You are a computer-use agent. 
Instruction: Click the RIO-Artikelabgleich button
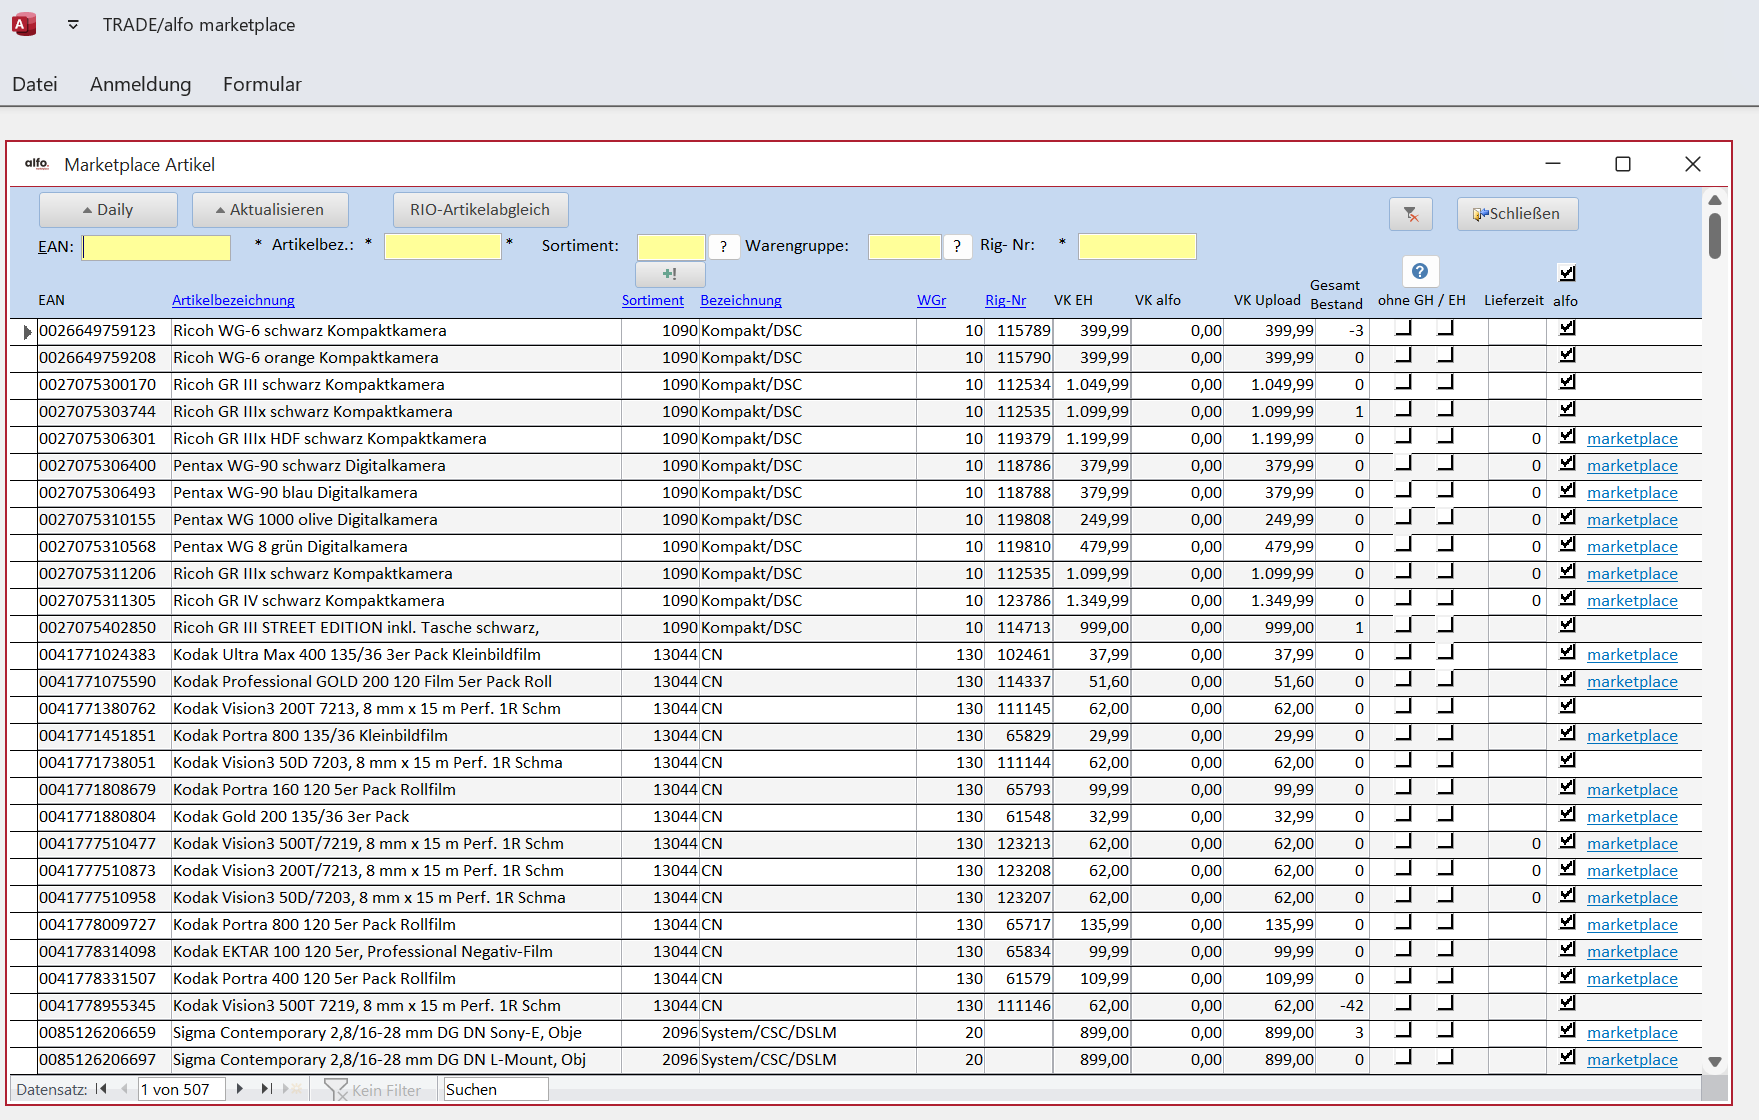point(480,210)
